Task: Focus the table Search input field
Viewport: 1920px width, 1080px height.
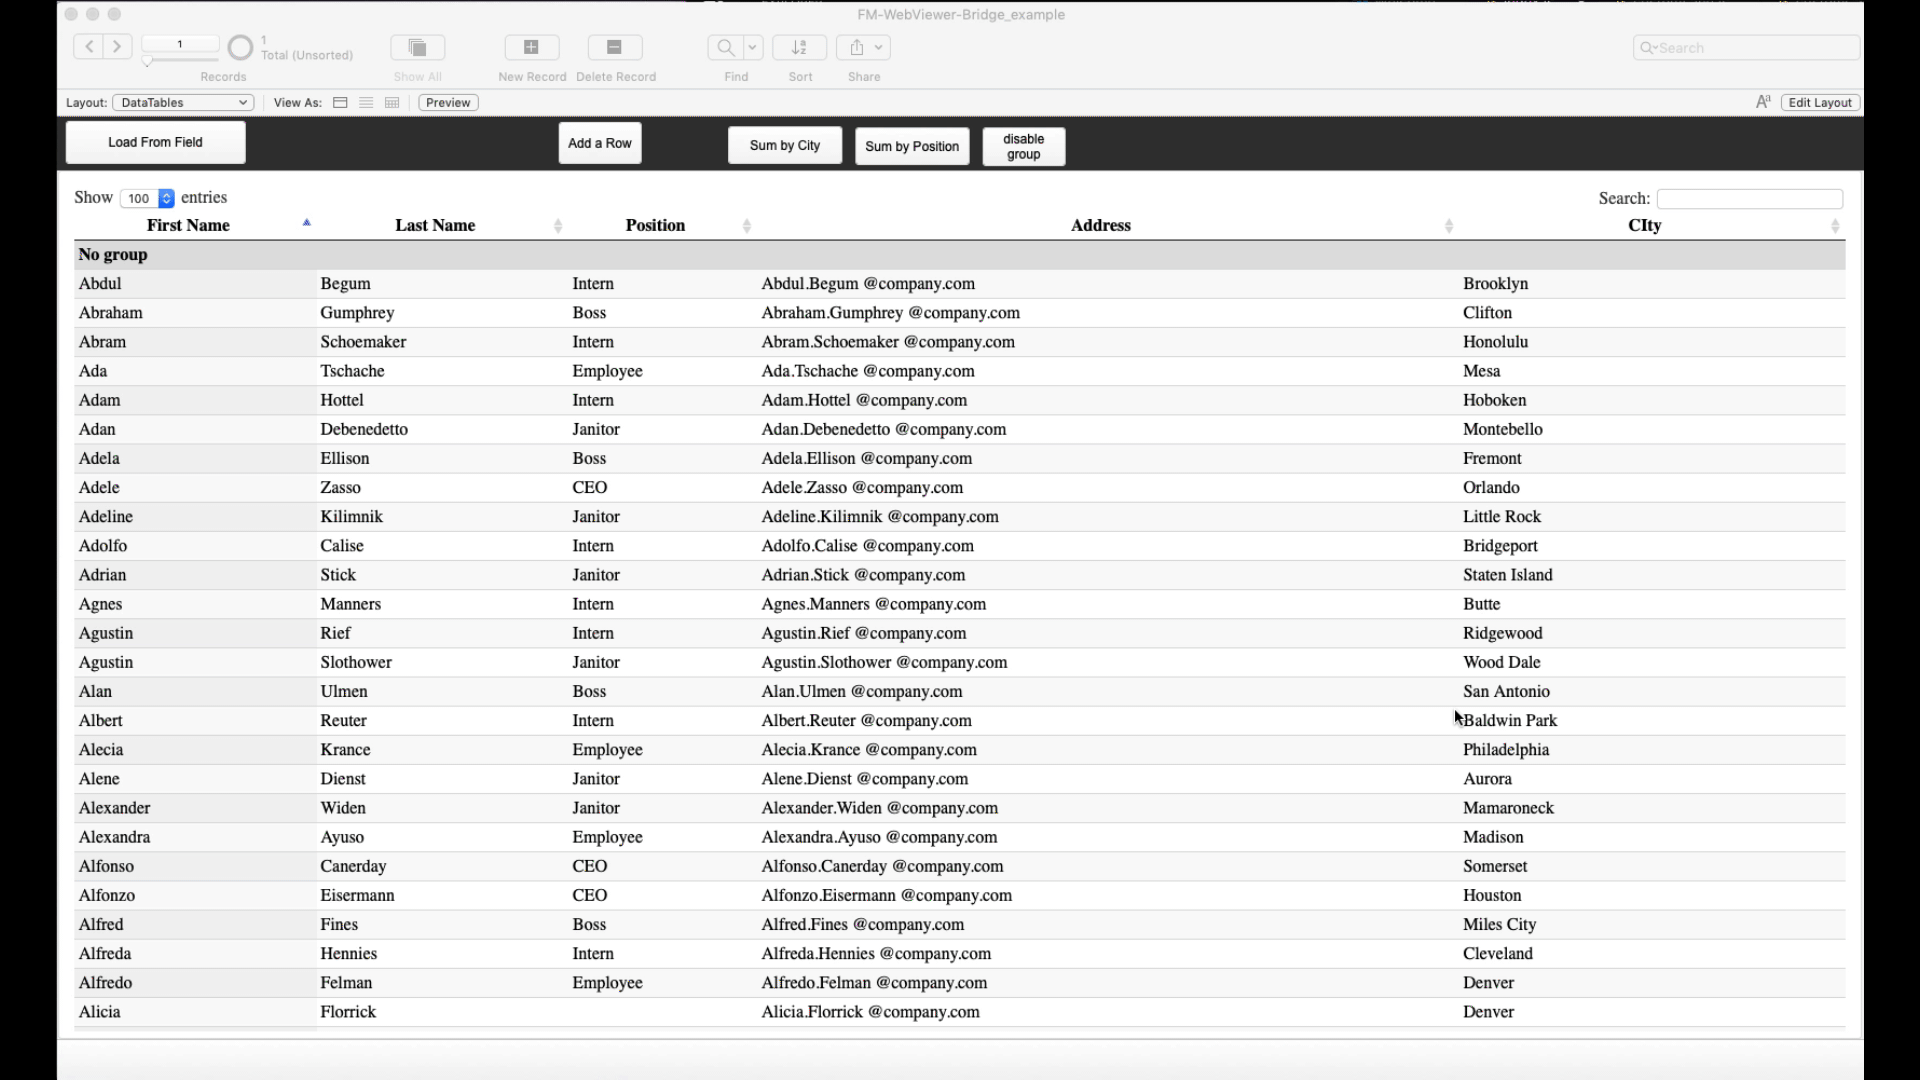Action: 1750,199
